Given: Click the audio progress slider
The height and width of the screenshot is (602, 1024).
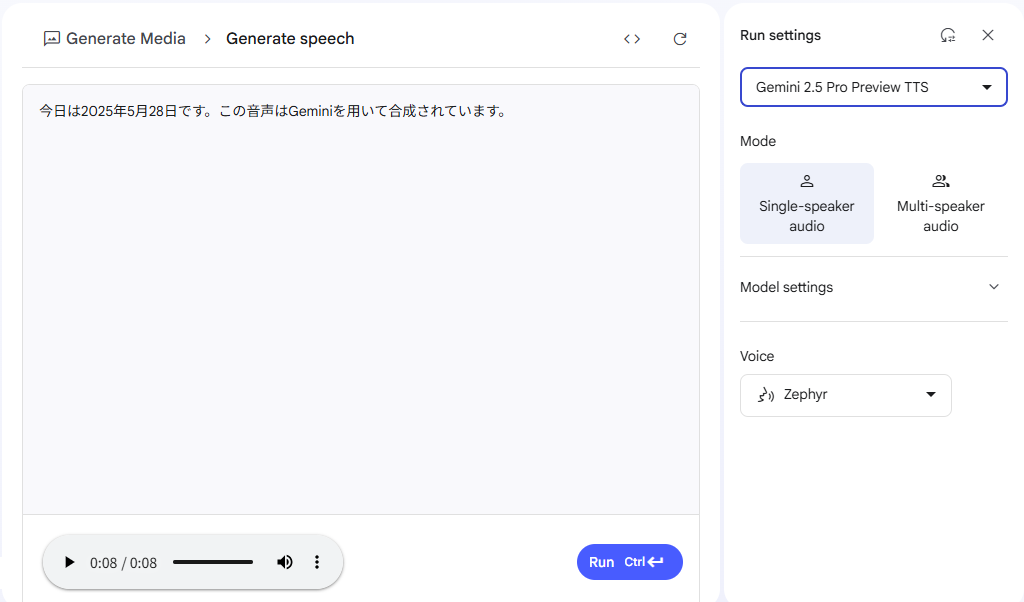Looking at the screenshot, I should tap(213, 562).
